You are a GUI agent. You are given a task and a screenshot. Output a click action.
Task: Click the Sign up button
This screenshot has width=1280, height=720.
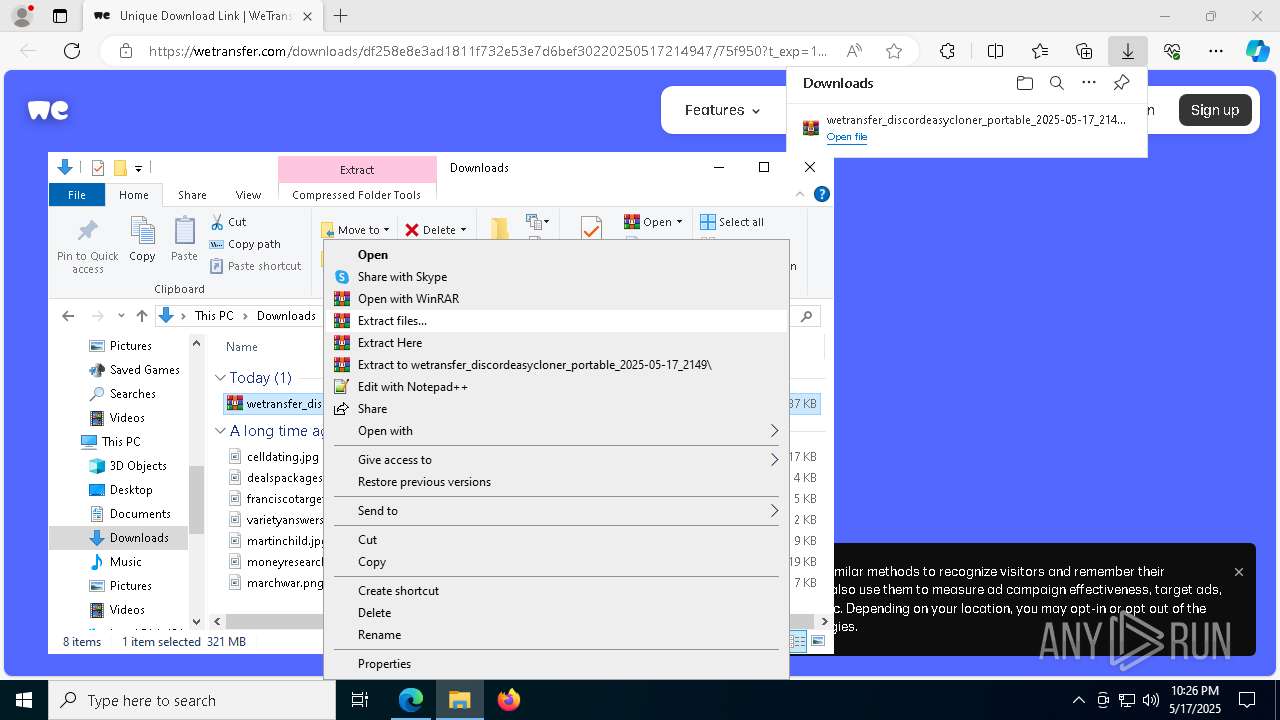coord(1215,110)
